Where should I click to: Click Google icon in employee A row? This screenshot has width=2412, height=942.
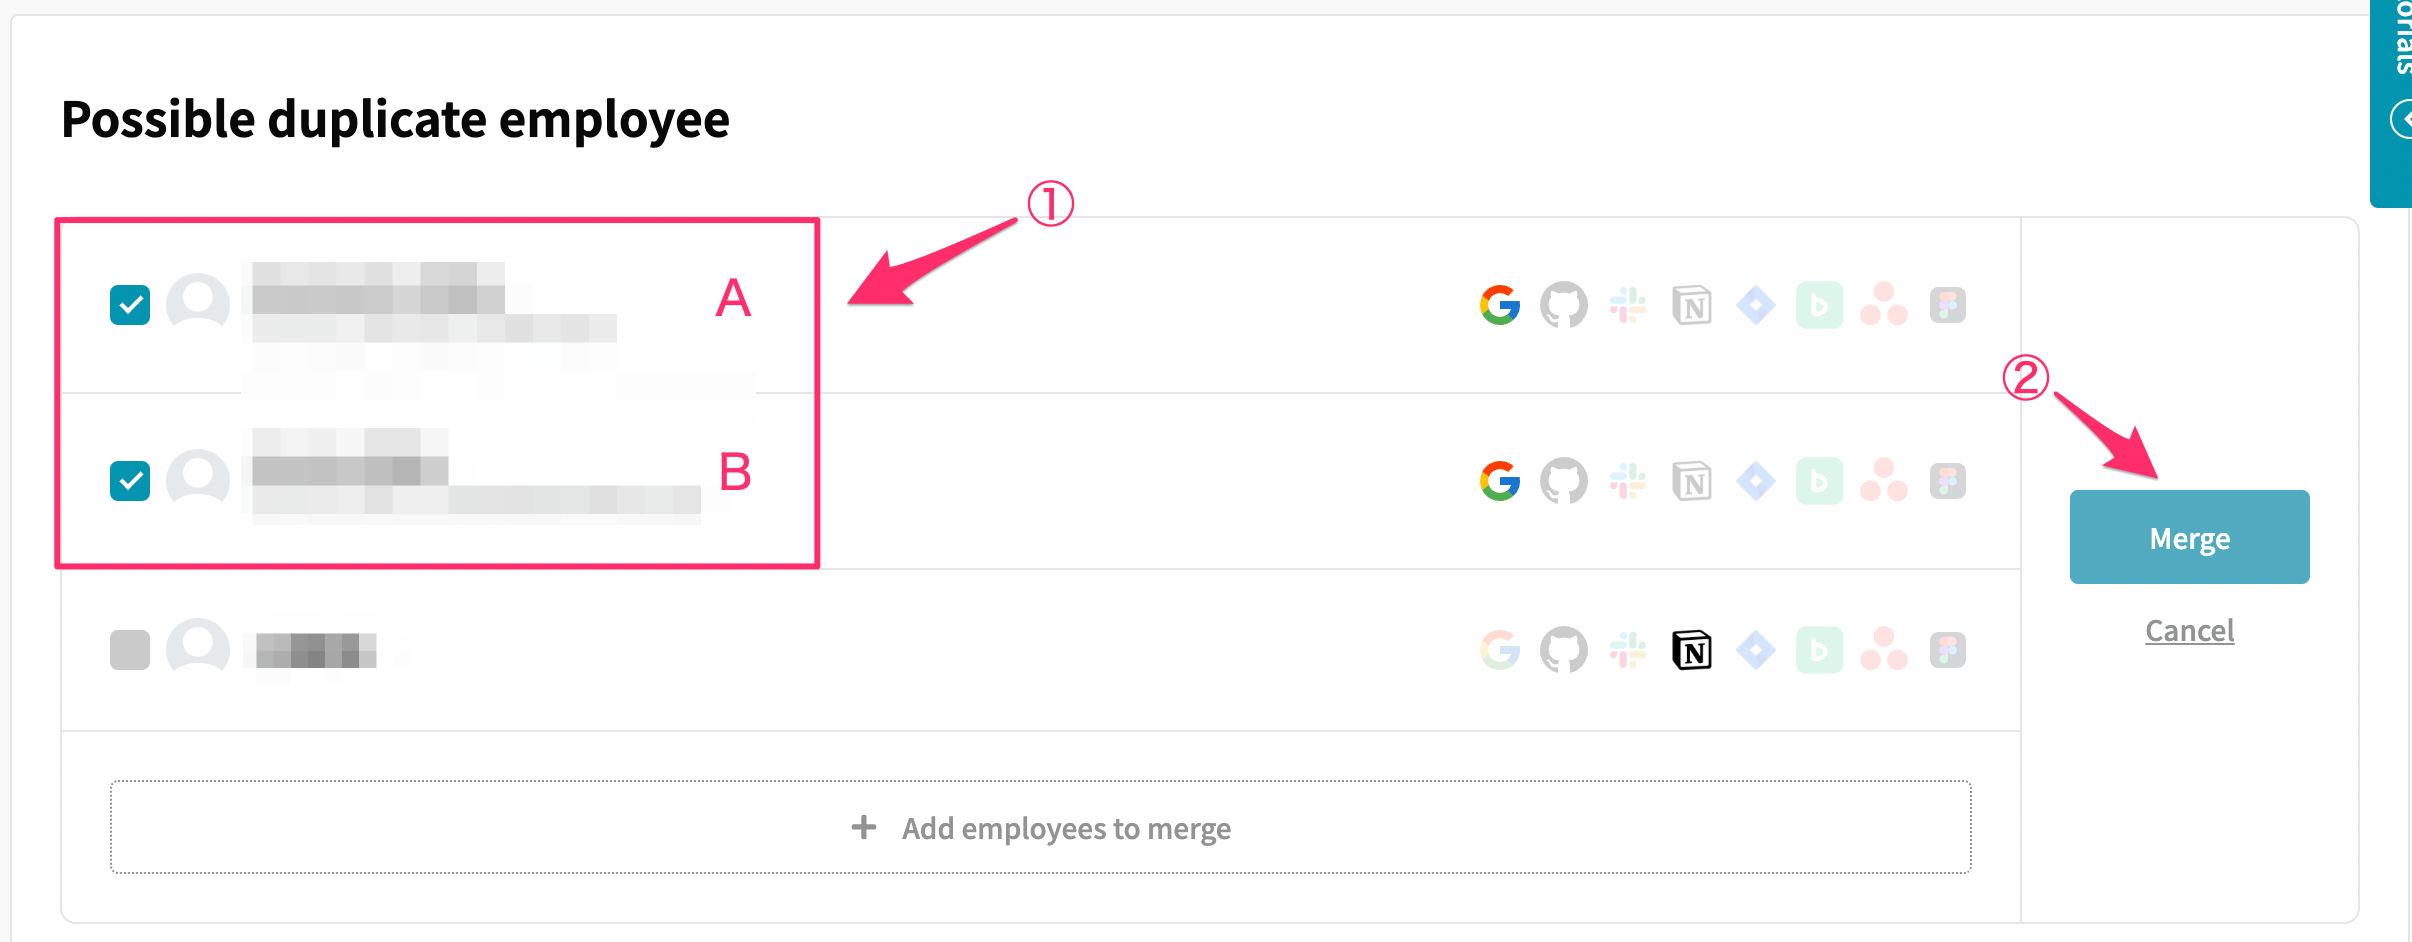click(x=1500, y=305)
